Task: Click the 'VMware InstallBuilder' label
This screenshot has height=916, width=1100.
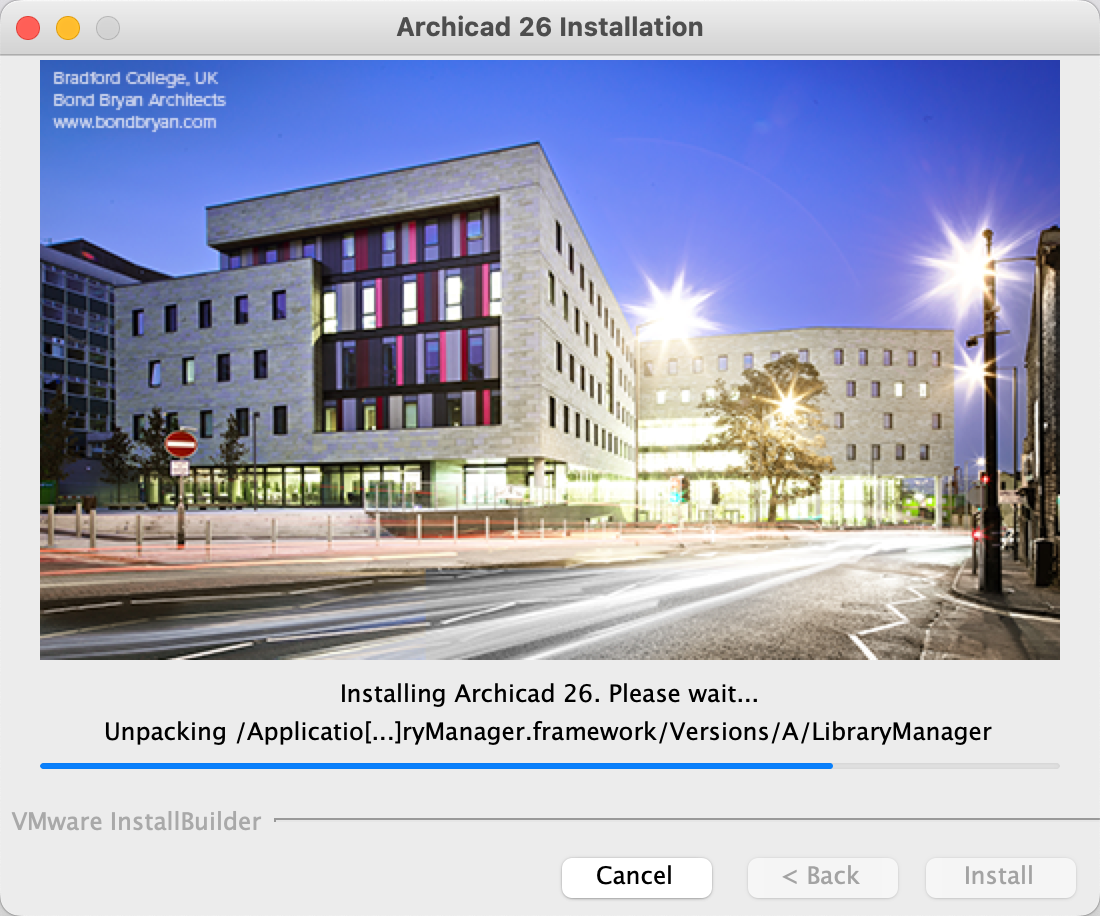Action: click(137, 821)
